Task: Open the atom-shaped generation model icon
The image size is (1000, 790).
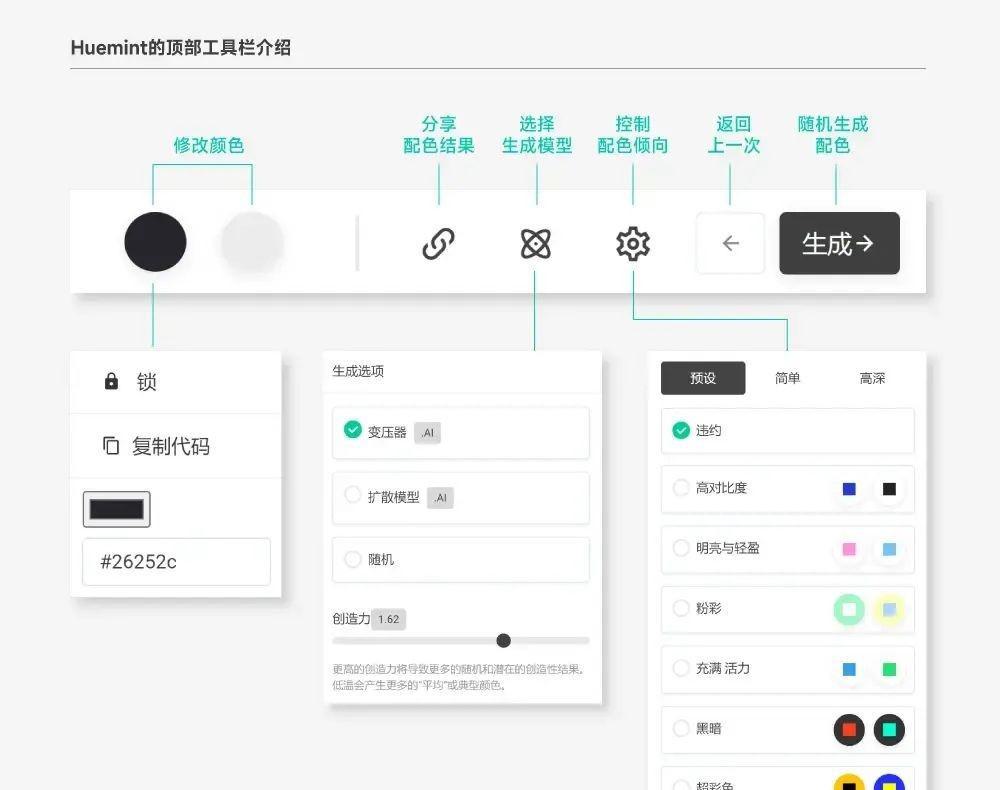Action: tap(536, 244)
